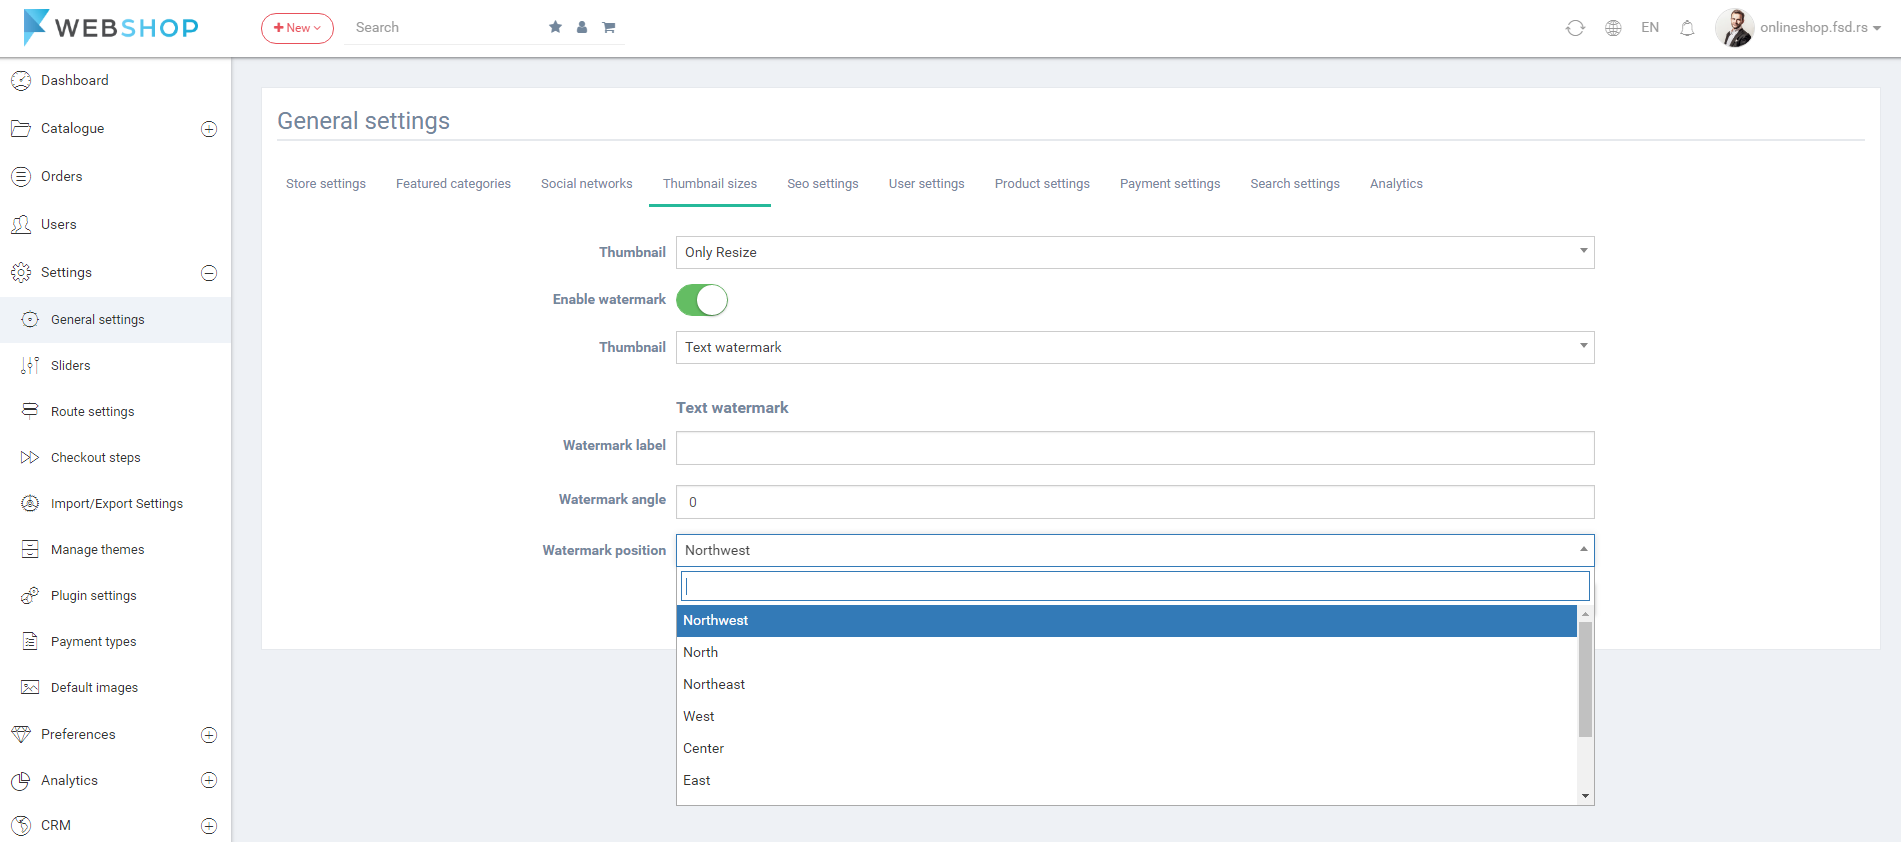Viewport: 1901px width, 842px height.
Task: Switch to User settings tab
Action: click(x=927, y=184)
